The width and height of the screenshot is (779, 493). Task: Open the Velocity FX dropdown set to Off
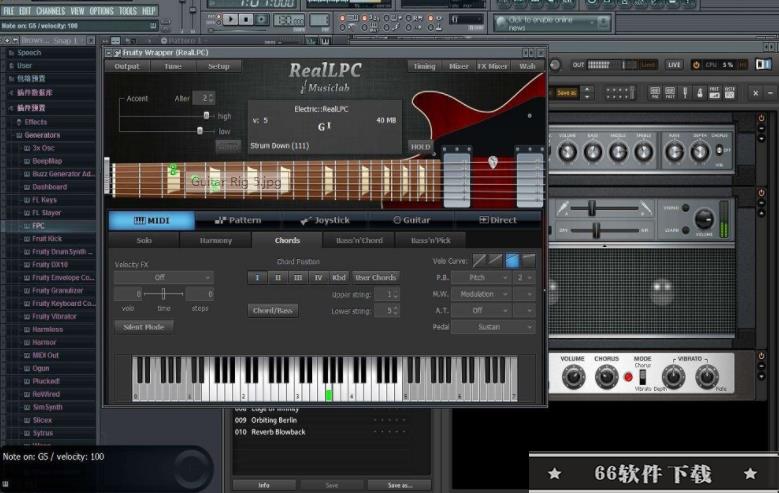(164, 277)
